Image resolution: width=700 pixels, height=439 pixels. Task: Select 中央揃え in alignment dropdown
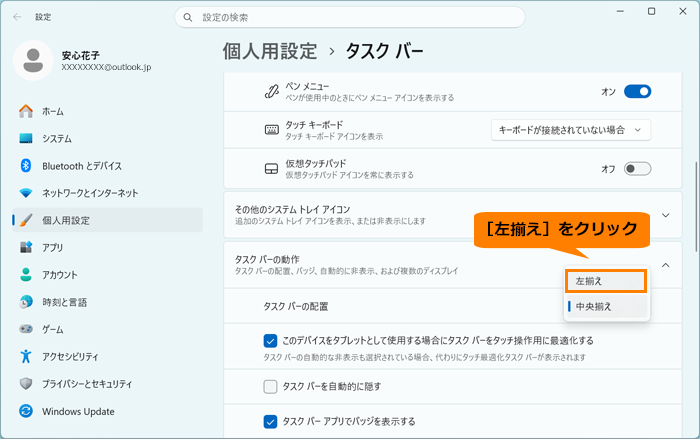coord(607,306)
